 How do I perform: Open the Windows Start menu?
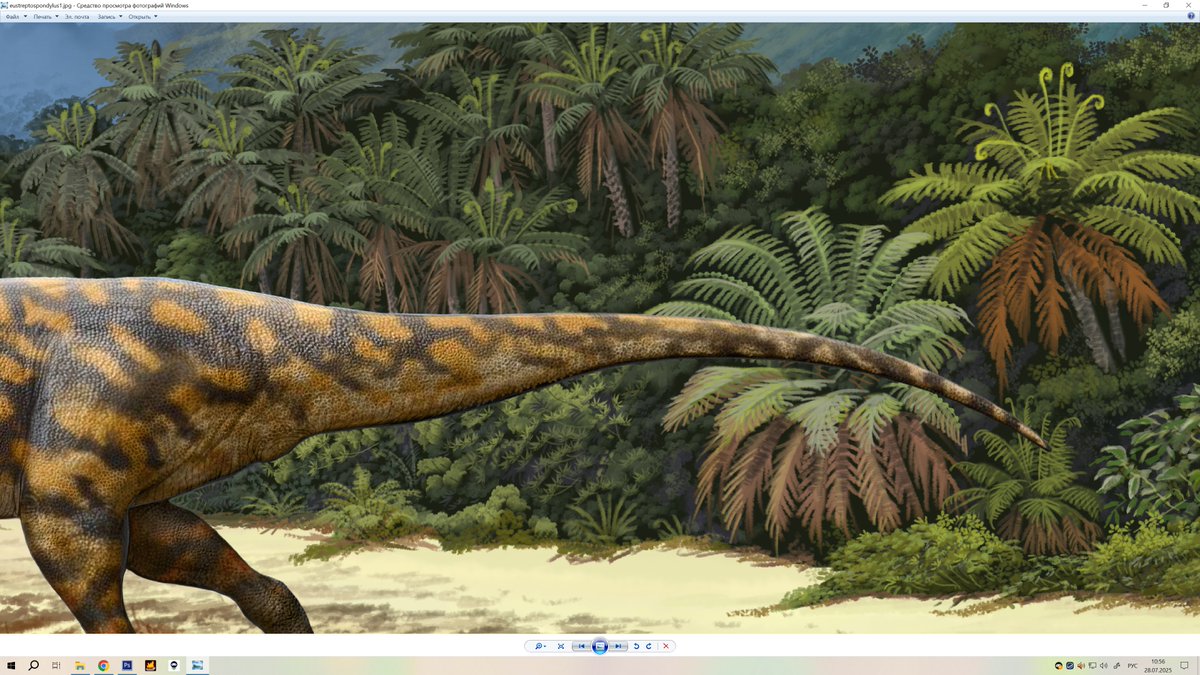tap(11, 665)
